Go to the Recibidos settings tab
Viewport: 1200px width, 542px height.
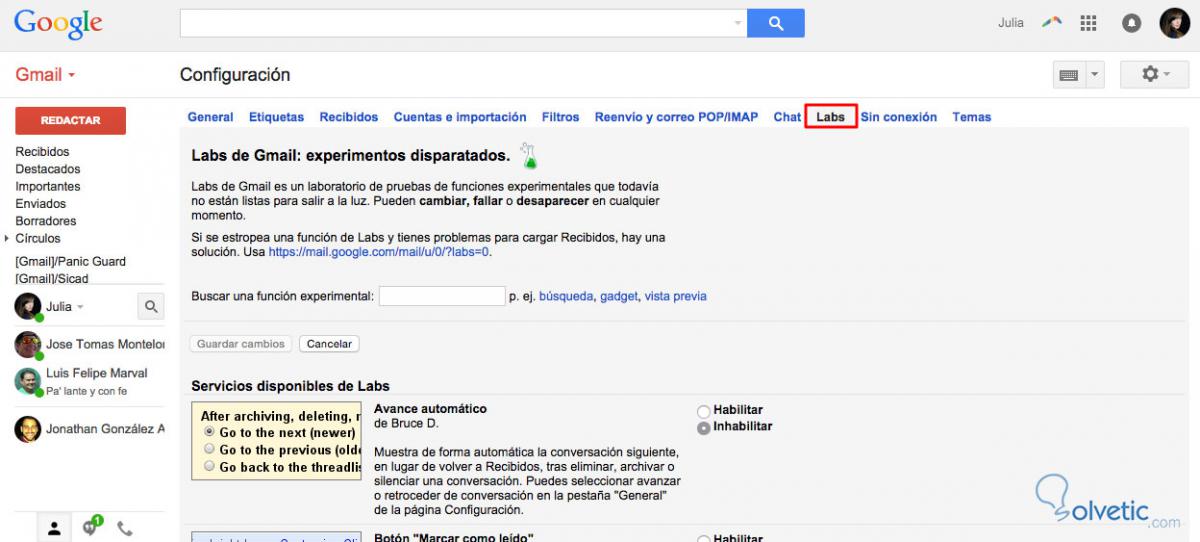point(349,117)
